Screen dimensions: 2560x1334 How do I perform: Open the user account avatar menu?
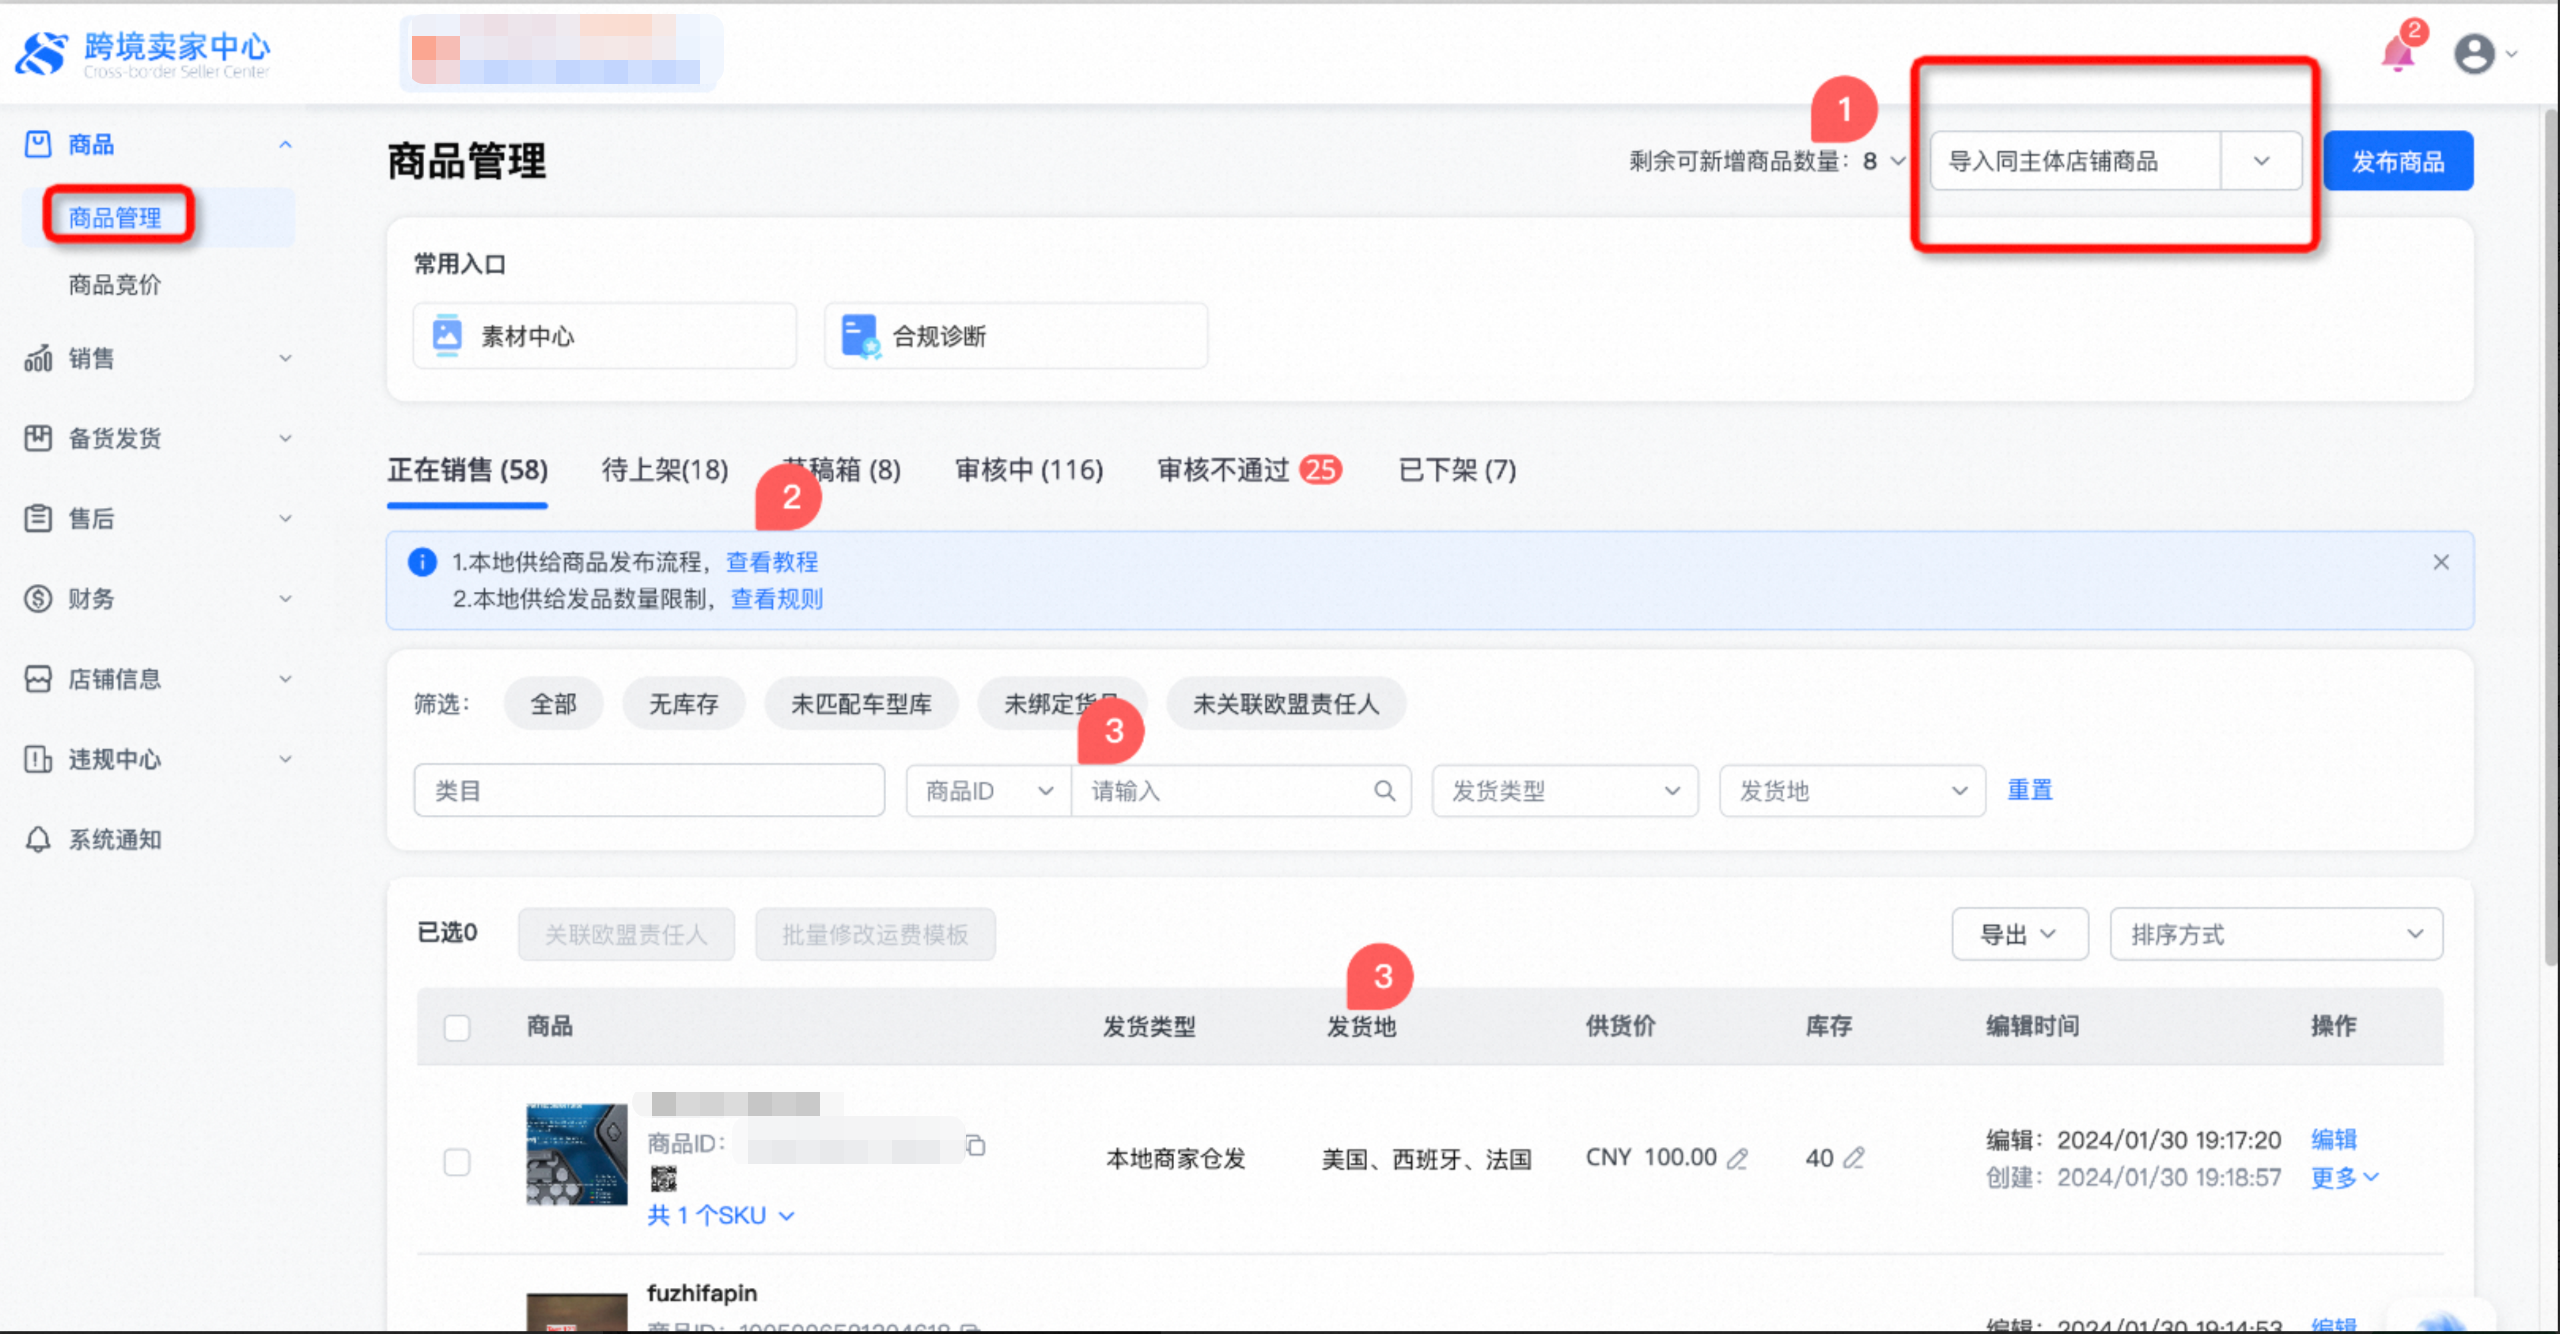pyautogui.click(x=2474, y=54)
